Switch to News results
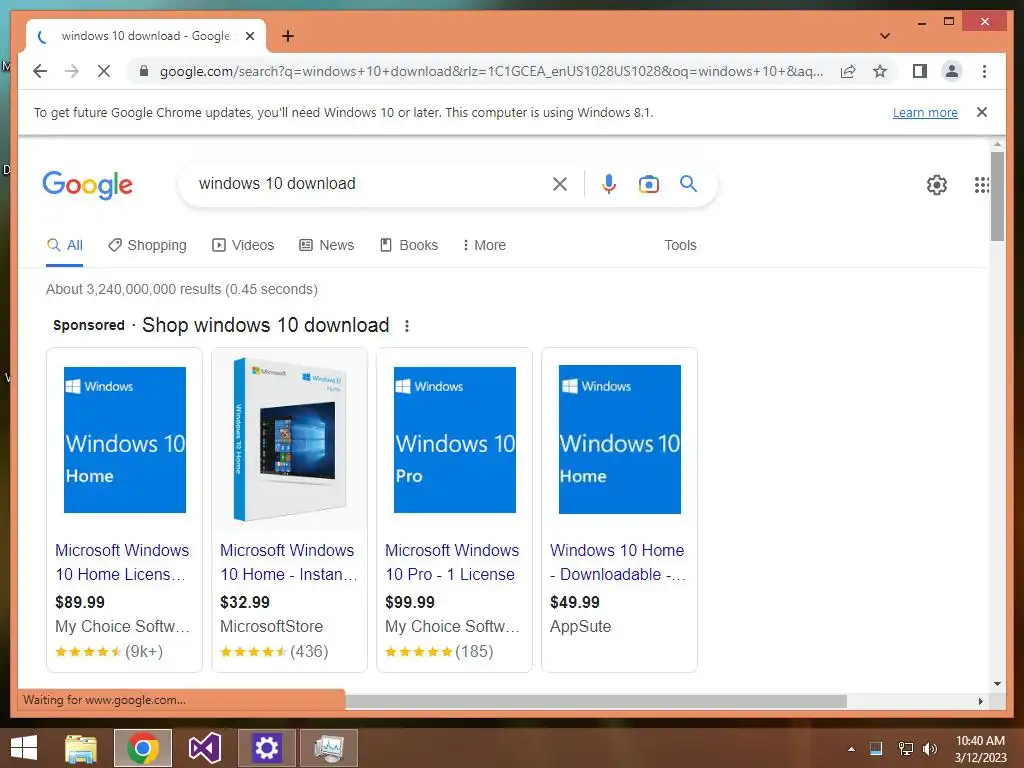The image size is (1024, 768). pos(327,246)
